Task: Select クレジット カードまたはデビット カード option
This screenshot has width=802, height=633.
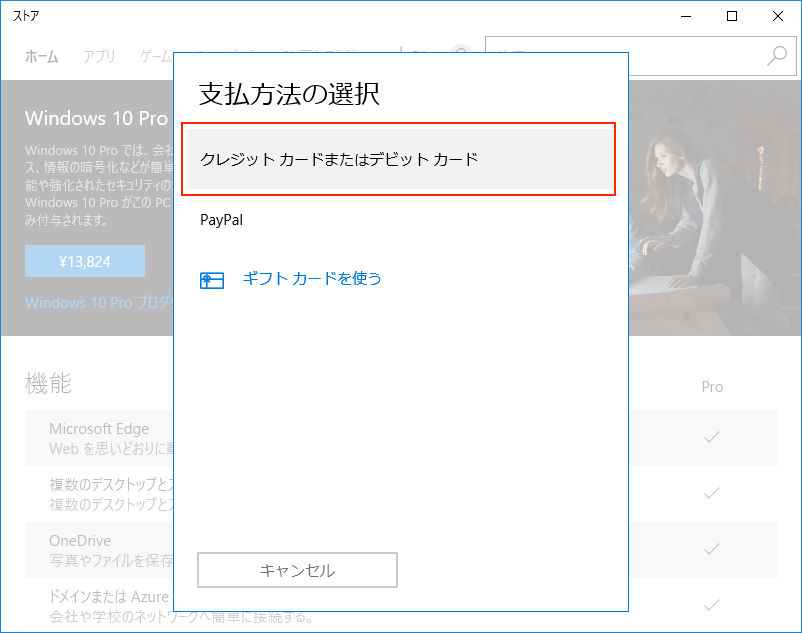Action: [x=398, y=159]
